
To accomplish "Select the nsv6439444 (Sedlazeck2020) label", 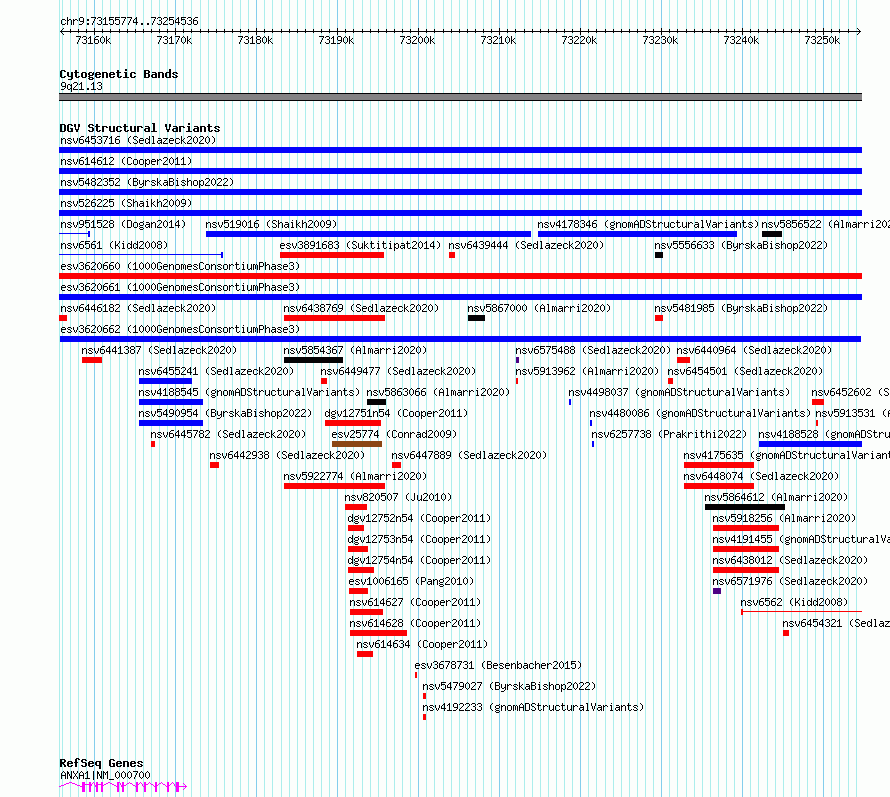I will [526, 245].
